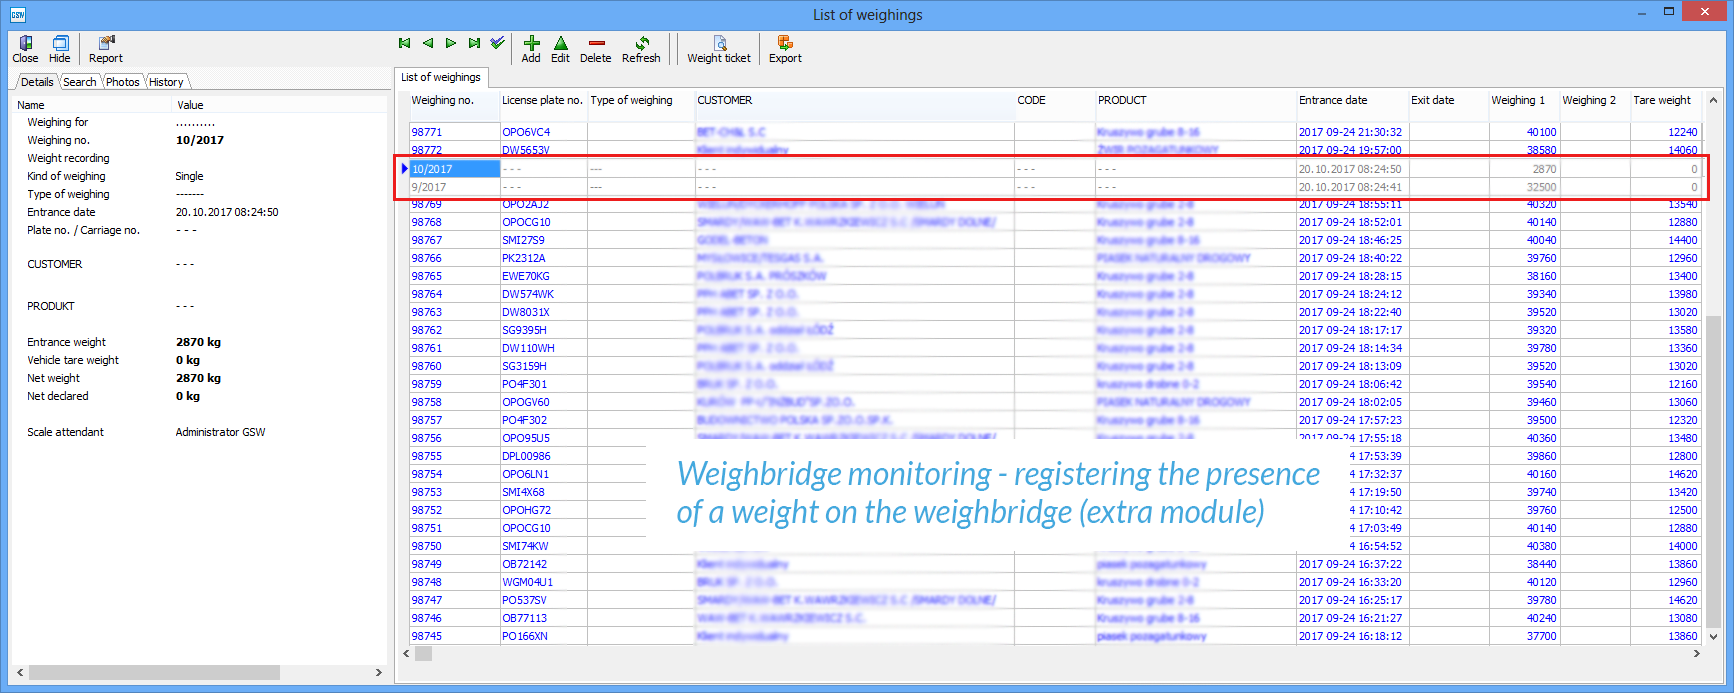Open the Photos tab
1734x693 pixels.
[123, 82]
